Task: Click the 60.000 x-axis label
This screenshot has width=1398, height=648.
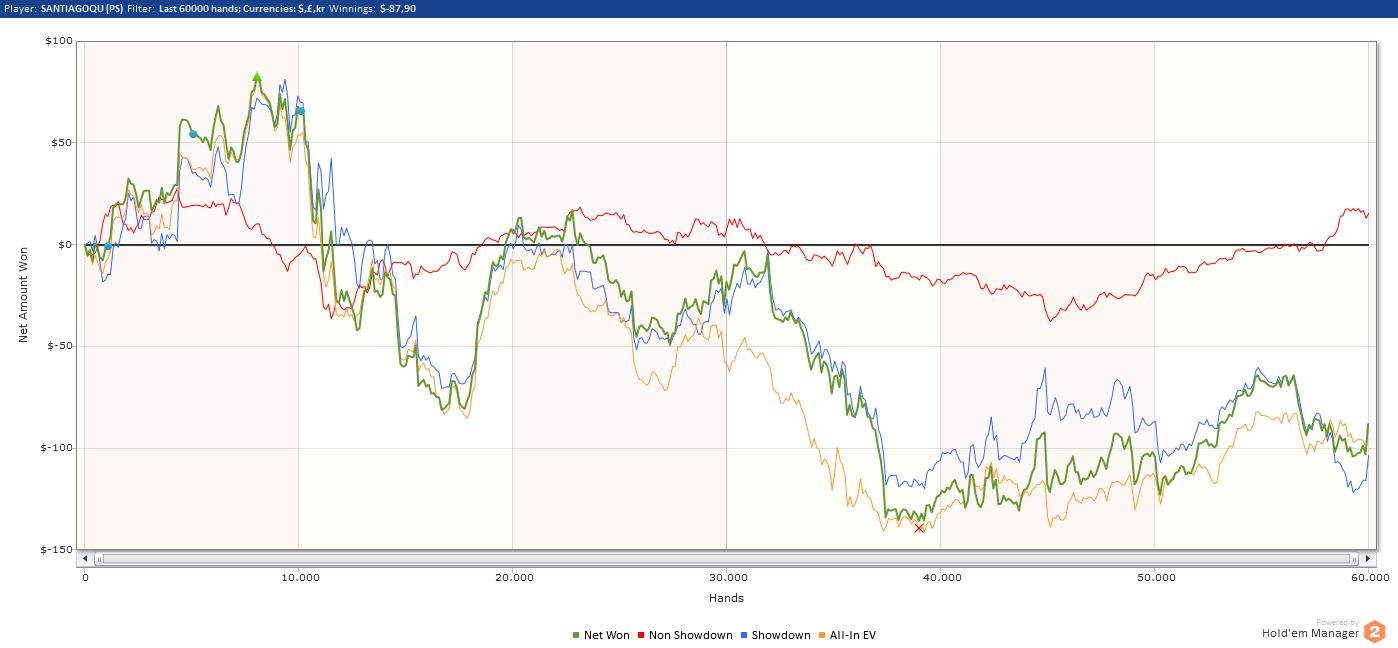Action: (1369, 578)
